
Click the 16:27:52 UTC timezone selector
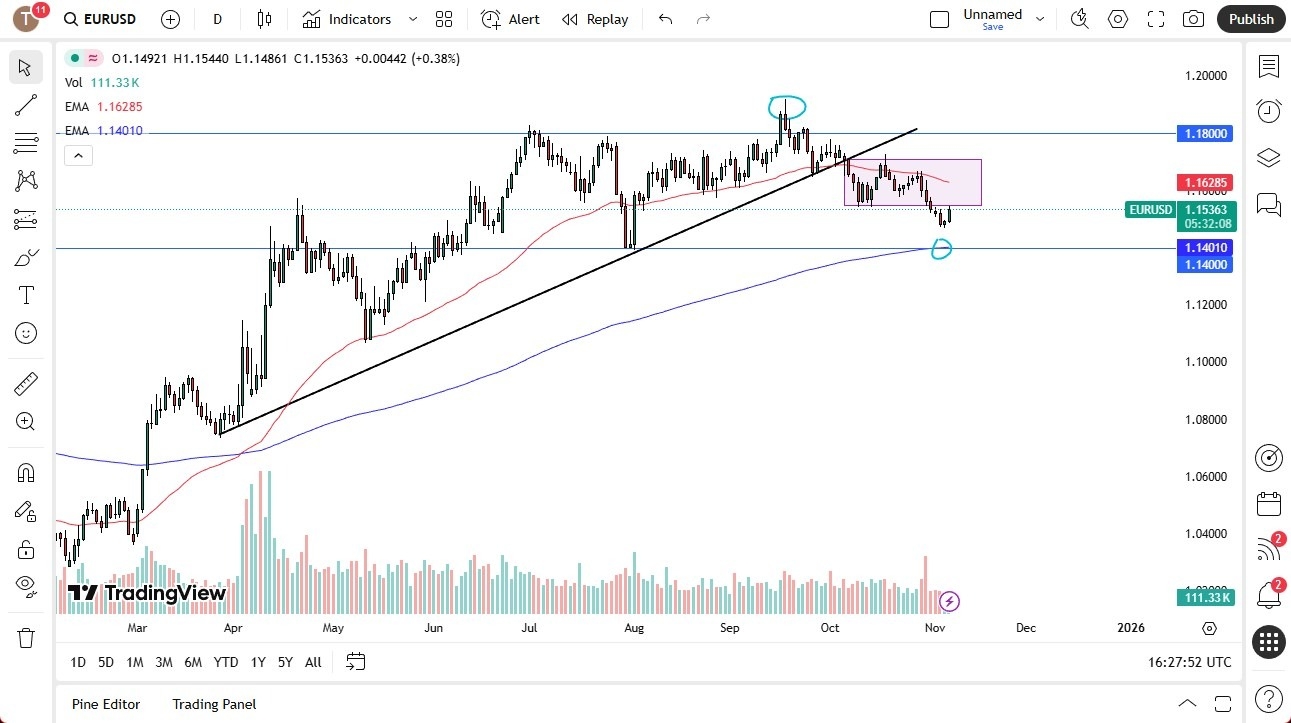(1189, 662)
